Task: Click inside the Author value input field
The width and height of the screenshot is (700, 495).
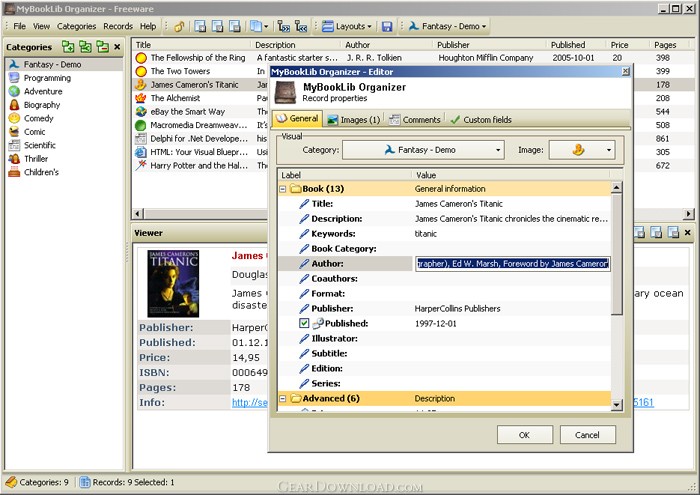Action: (x=512, y=264)
